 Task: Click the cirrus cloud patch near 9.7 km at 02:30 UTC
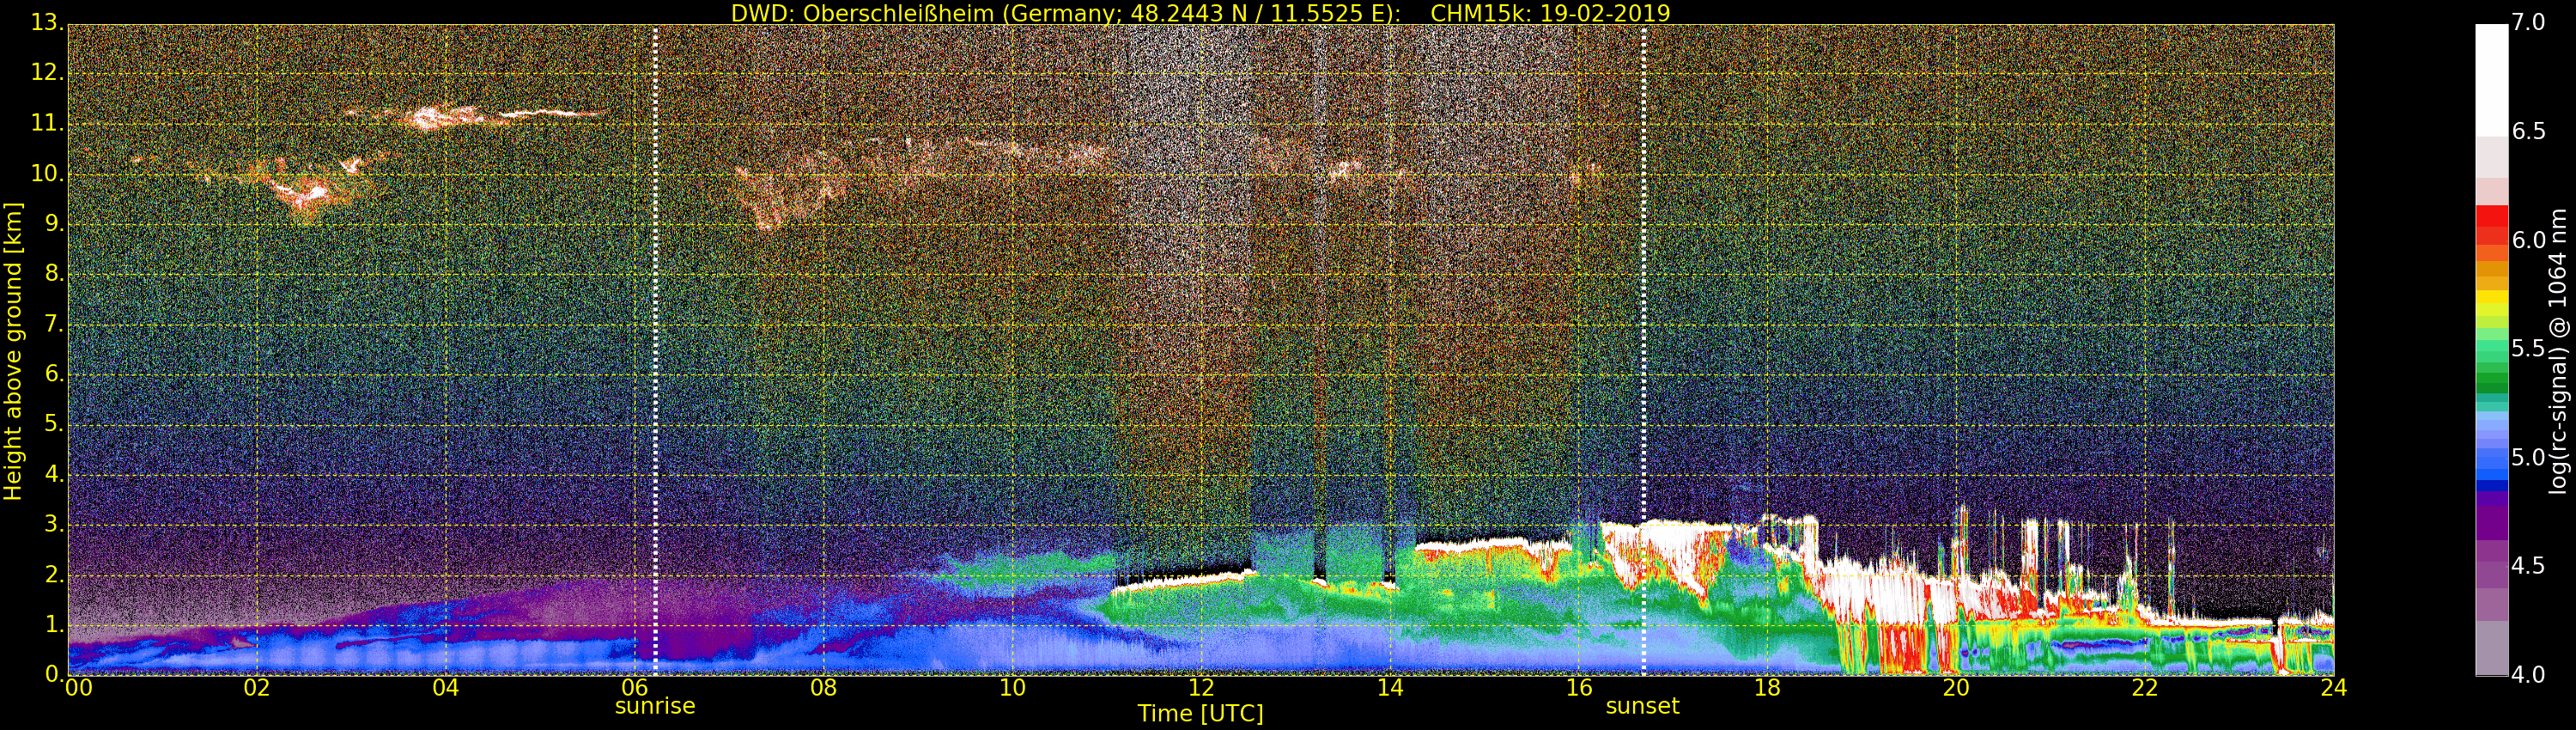pos(310,190)
